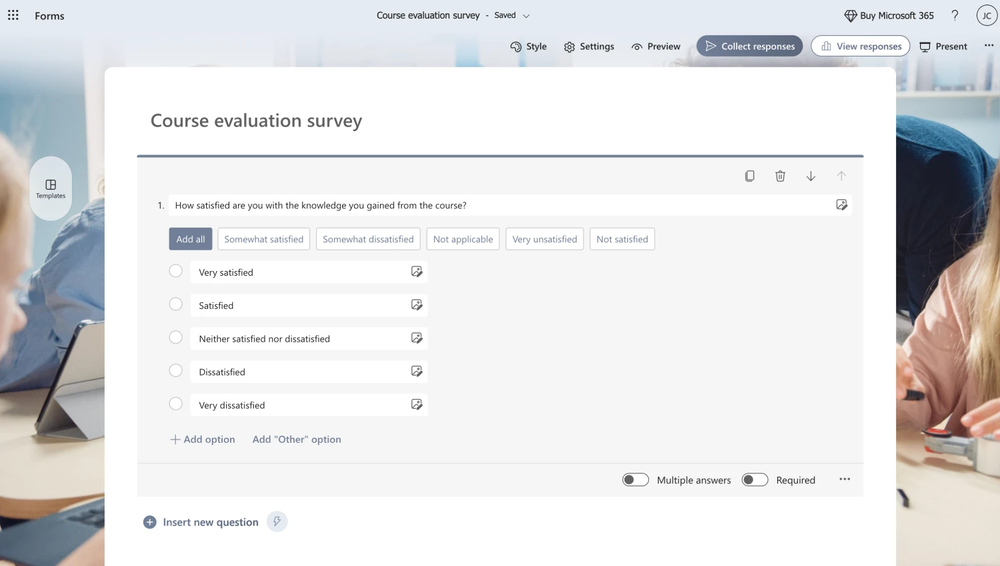Viewport: 1000px width, 566px height.
Task: Expand the form title dropdown chevron
Action: point(527,16)
